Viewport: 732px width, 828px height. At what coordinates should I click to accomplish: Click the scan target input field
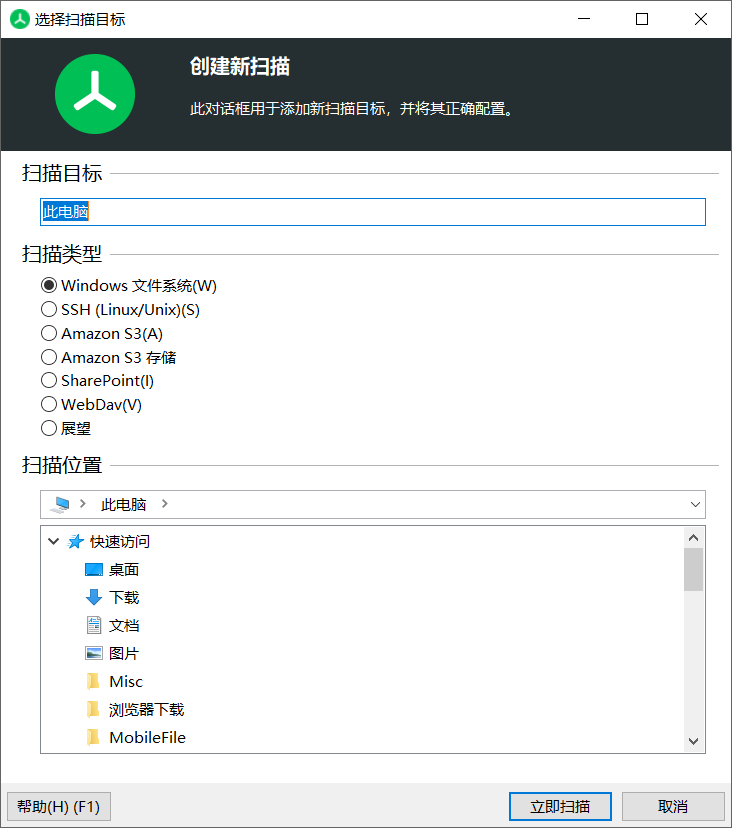click(373, 212)
